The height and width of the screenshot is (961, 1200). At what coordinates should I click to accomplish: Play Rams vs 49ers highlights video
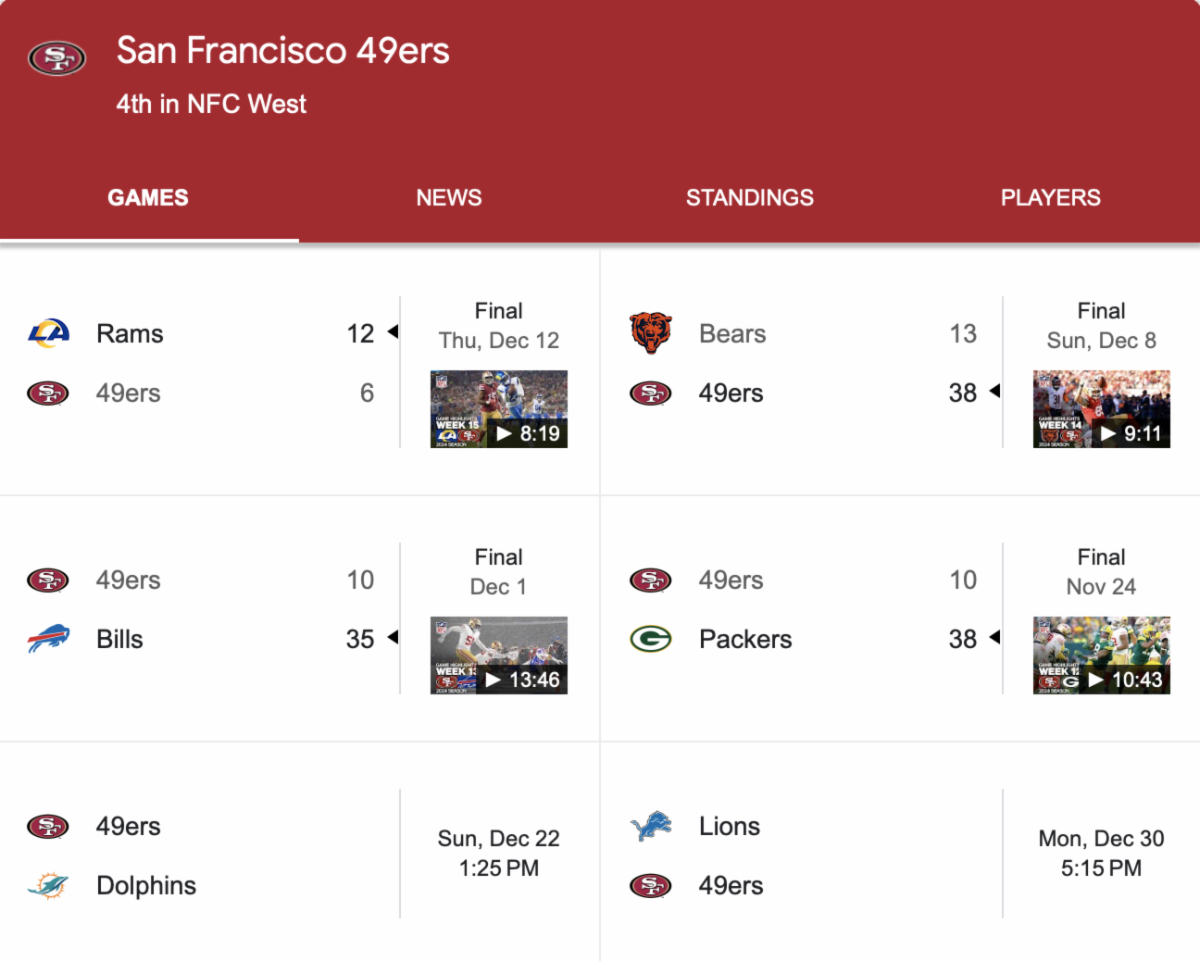499,409
